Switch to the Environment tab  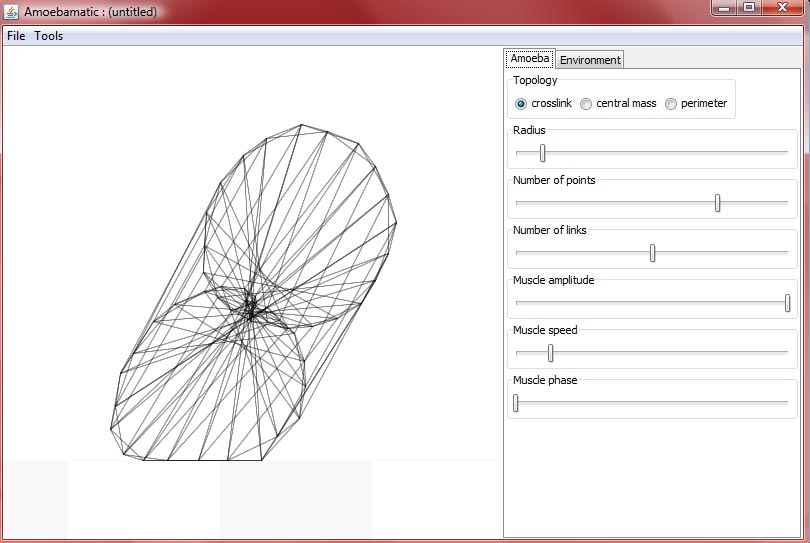[x=590, y=60]
